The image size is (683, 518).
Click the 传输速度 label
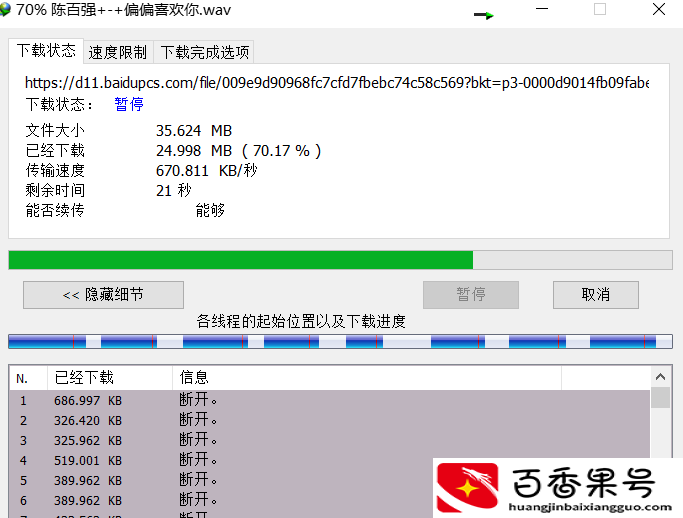55,171
